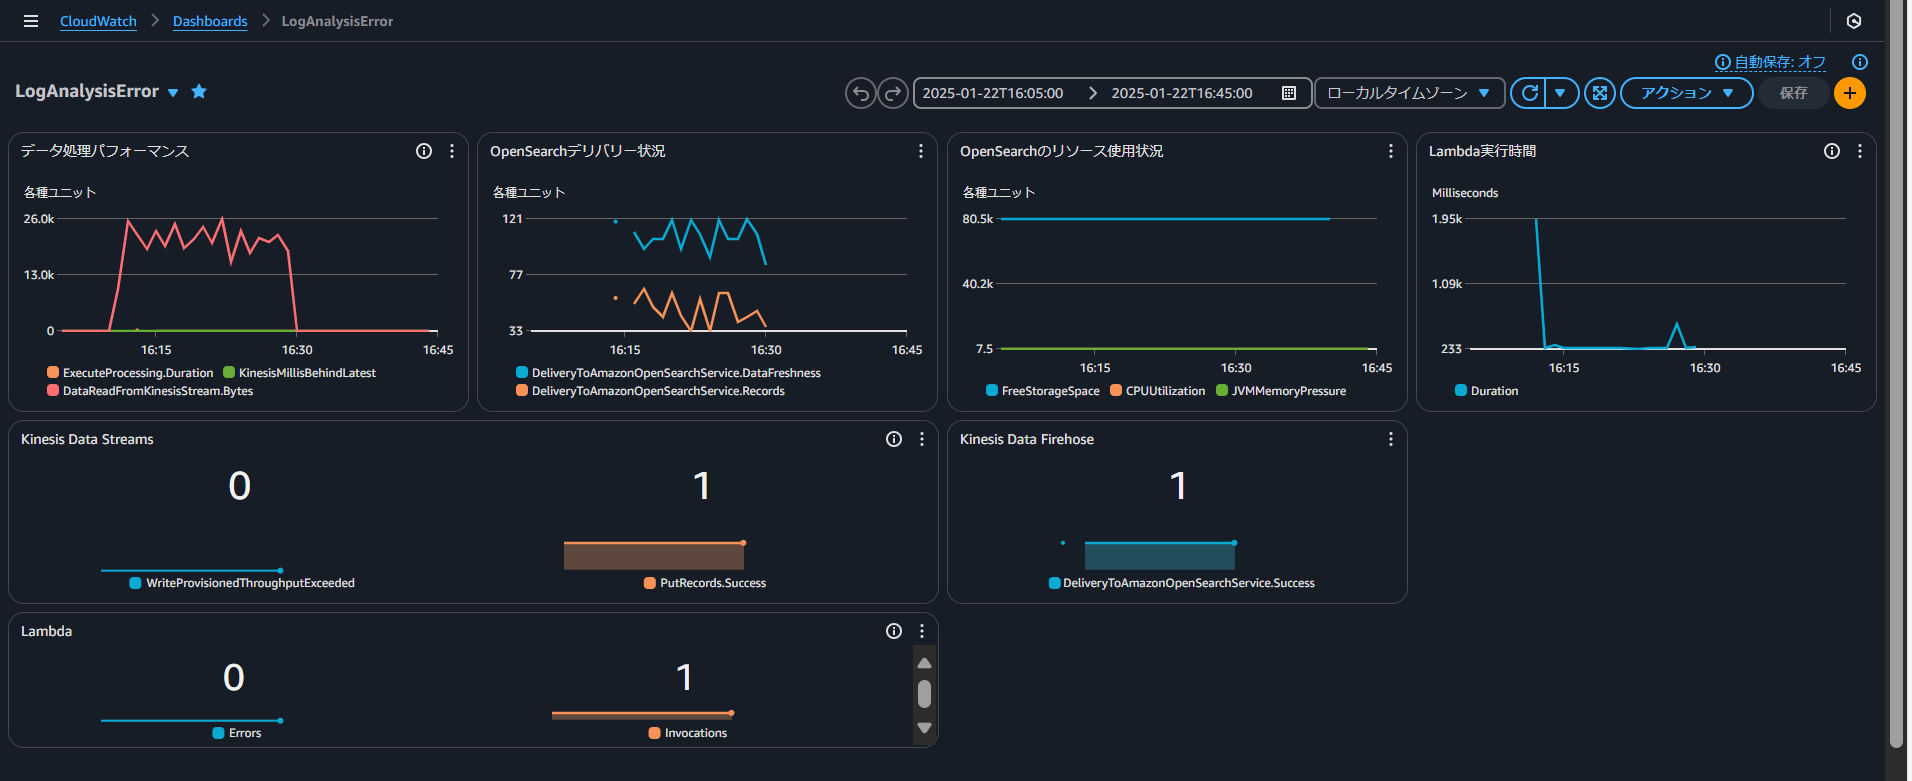
Task: Click the undo time range arrow
Action: 860,93
